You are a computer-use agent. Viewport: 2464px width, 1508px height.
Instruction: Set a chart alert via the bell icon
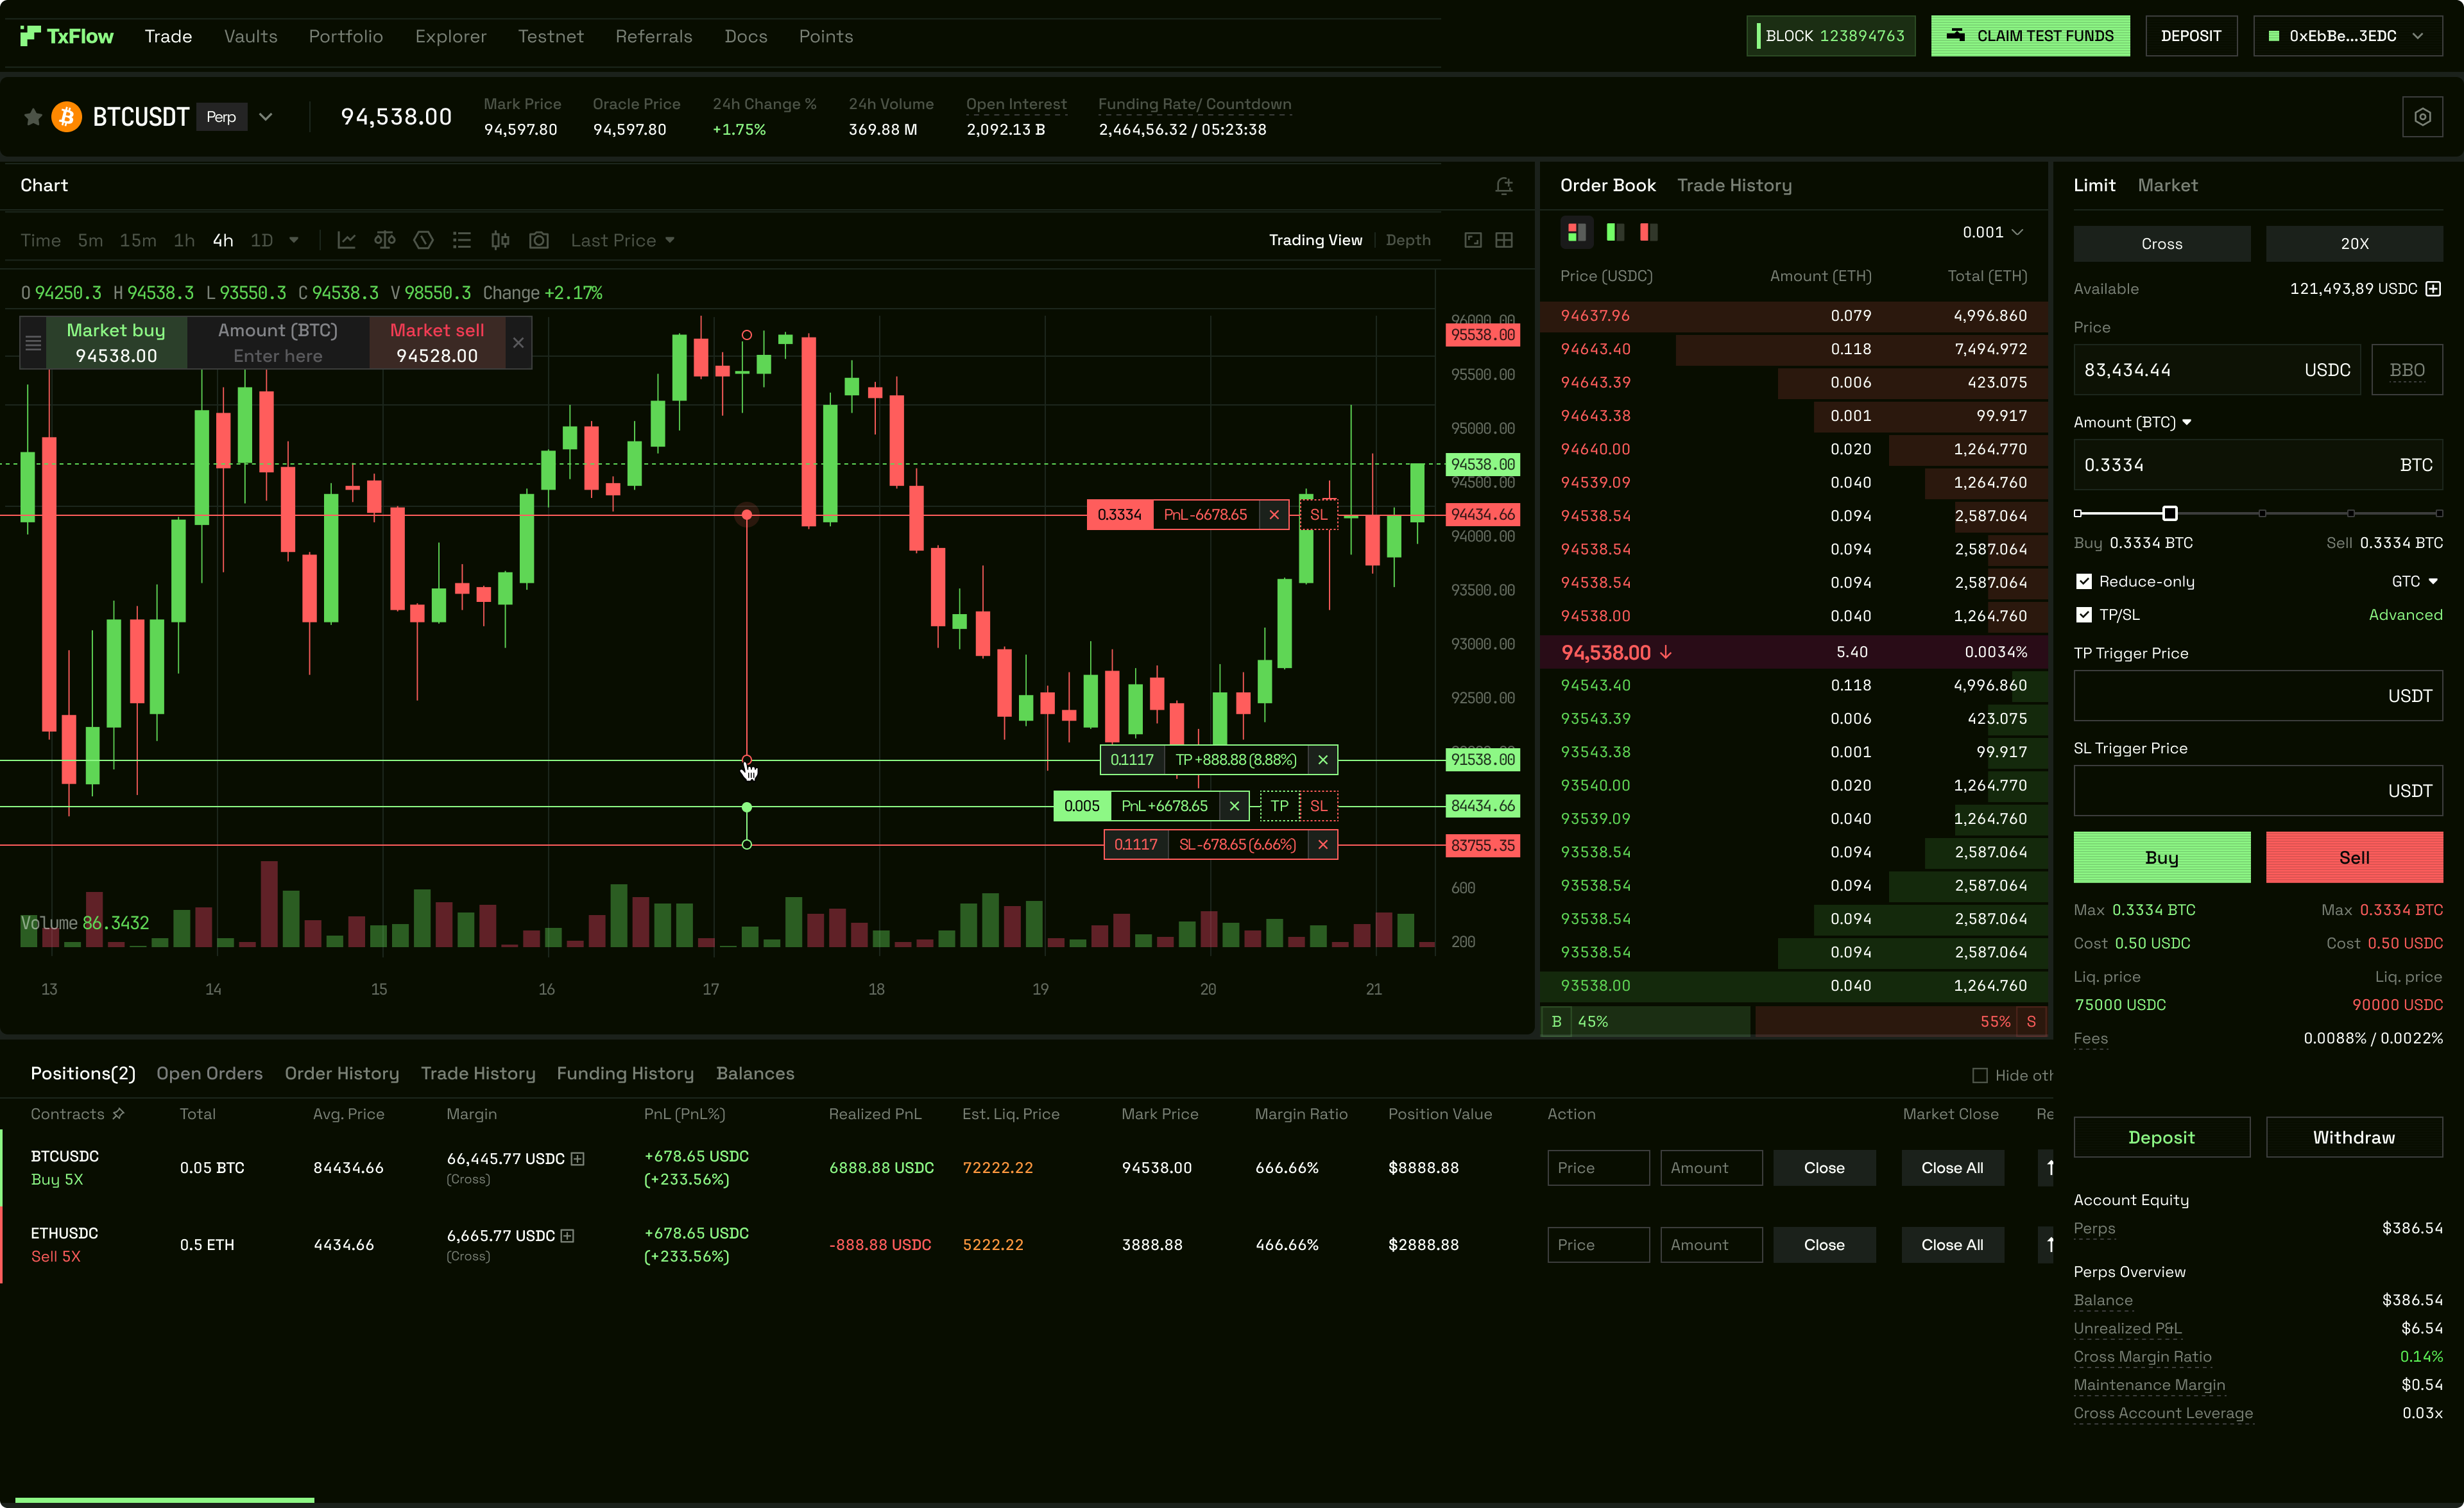pos(1505,186)
